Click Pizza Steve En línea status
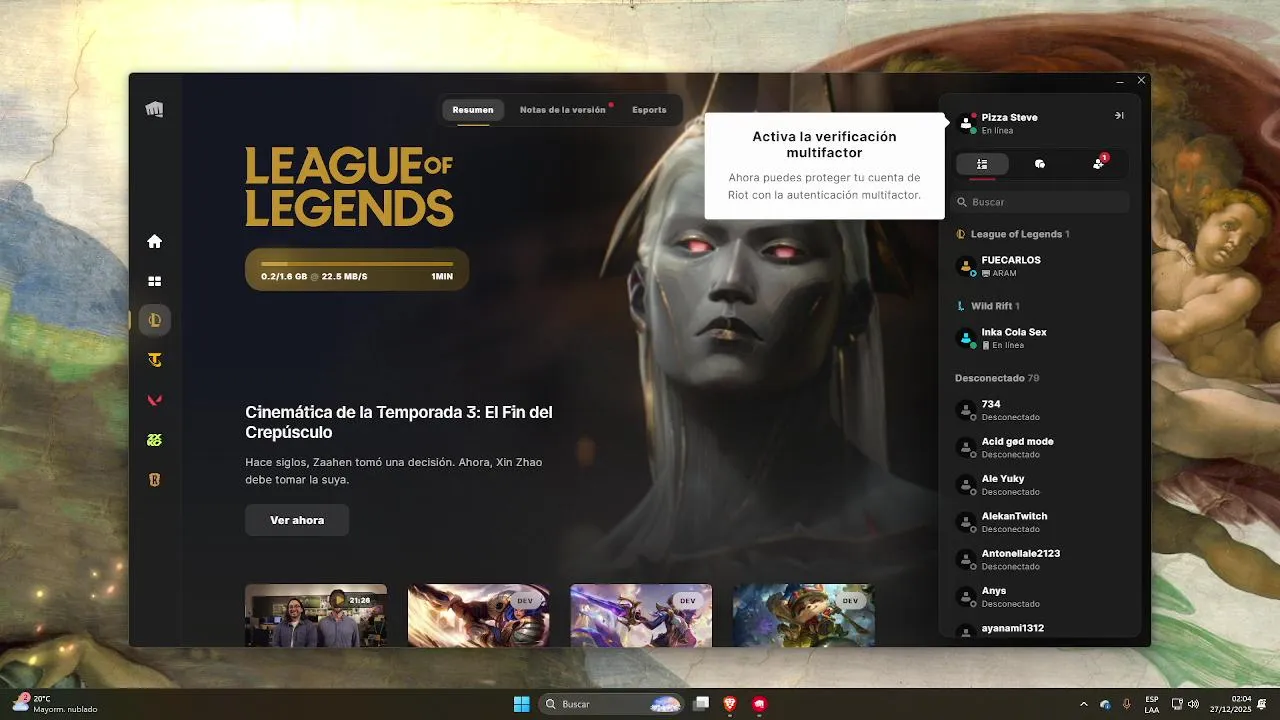Viewport: 1280px width, 720px height. coord(997,131)
